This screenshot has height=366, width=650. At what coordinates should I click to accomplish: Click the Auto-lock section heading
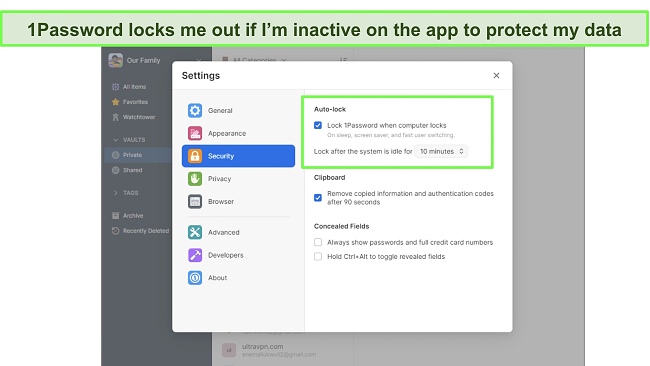pyautogui.click(x=330, y=109)
